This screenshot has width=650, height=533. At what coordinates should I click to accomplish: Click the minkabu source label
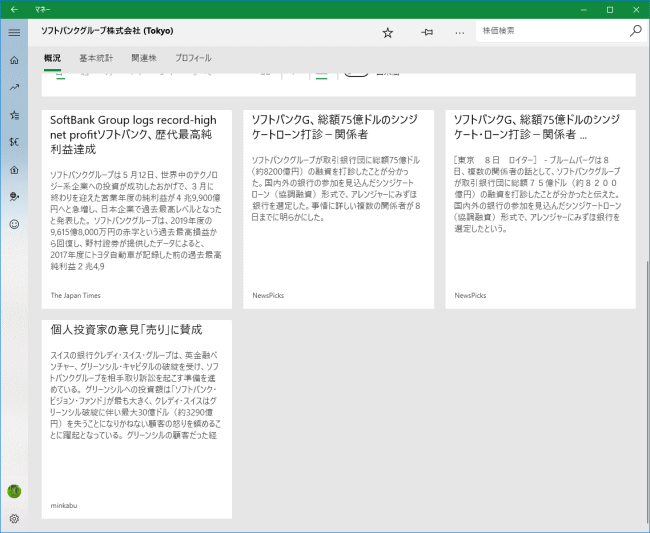click(64, 506)
